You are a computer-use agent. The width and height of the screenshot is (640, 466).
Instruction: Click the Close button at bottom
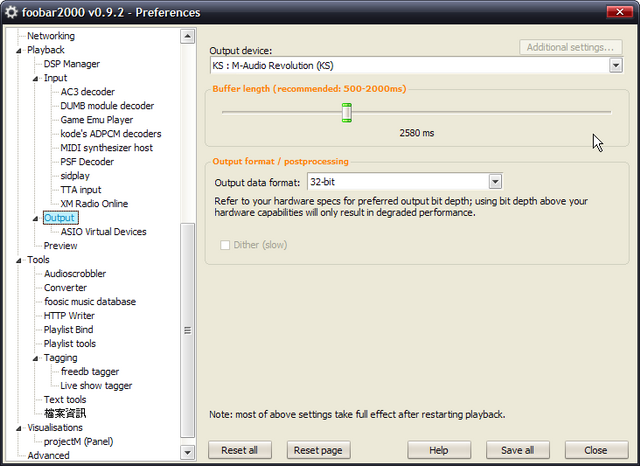pos(596,450)
